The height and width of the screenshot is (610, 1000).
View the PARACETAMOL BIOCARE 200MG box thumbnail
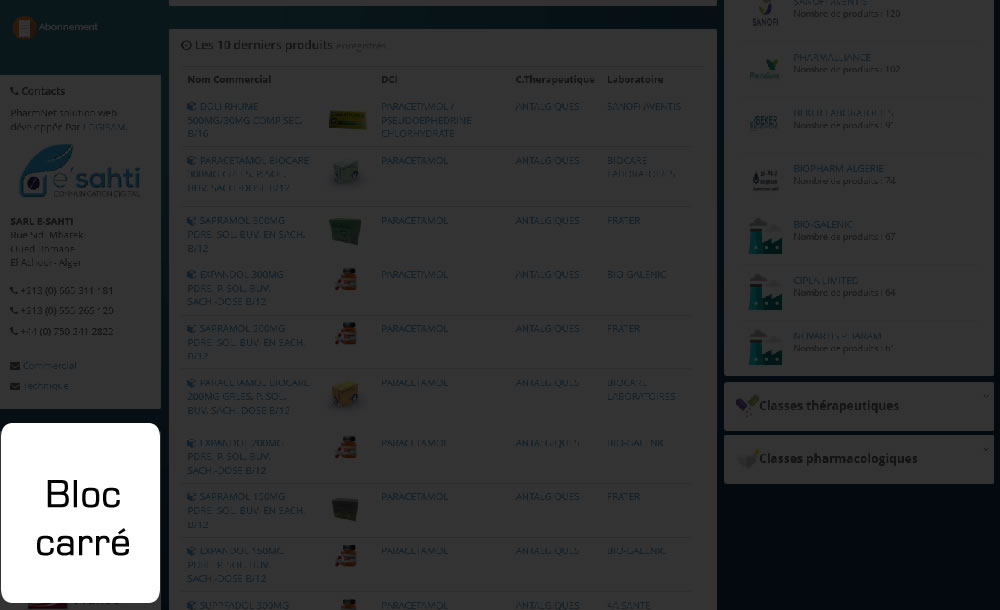[x=345, y=393]
